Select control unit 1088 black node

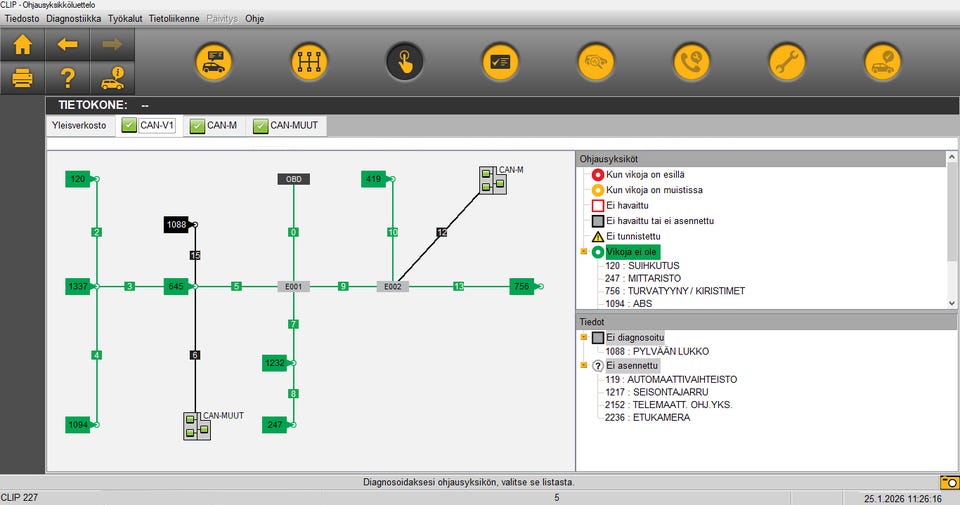[x=177, y=225]
